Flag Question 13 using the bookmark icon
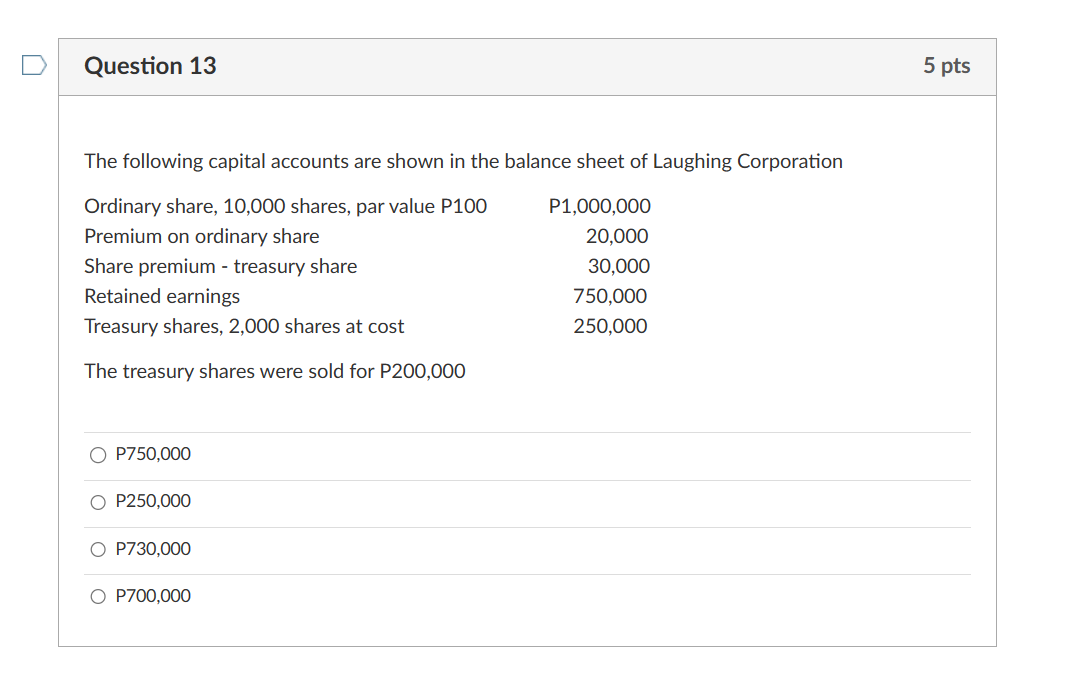The height and width of the screenshot is (675, 1077). pos(34,65)
